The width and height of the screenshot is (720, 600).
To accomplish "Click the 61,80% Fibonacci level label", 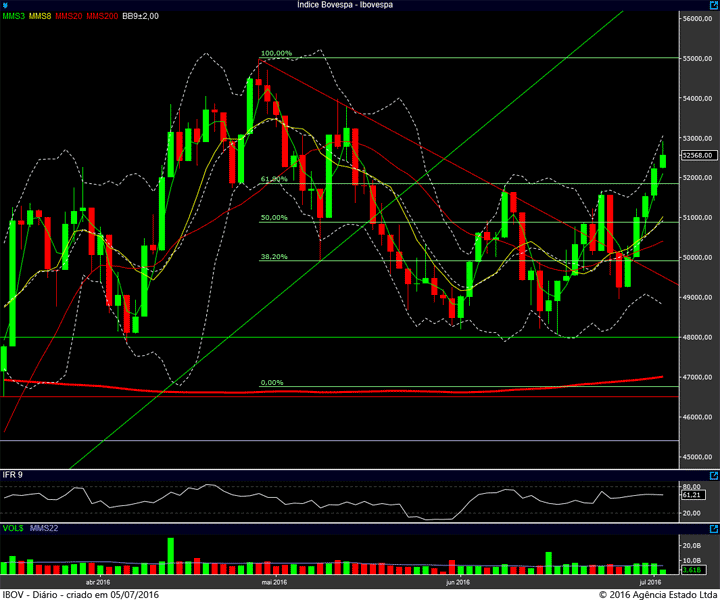I will click(x=274, y=179).
